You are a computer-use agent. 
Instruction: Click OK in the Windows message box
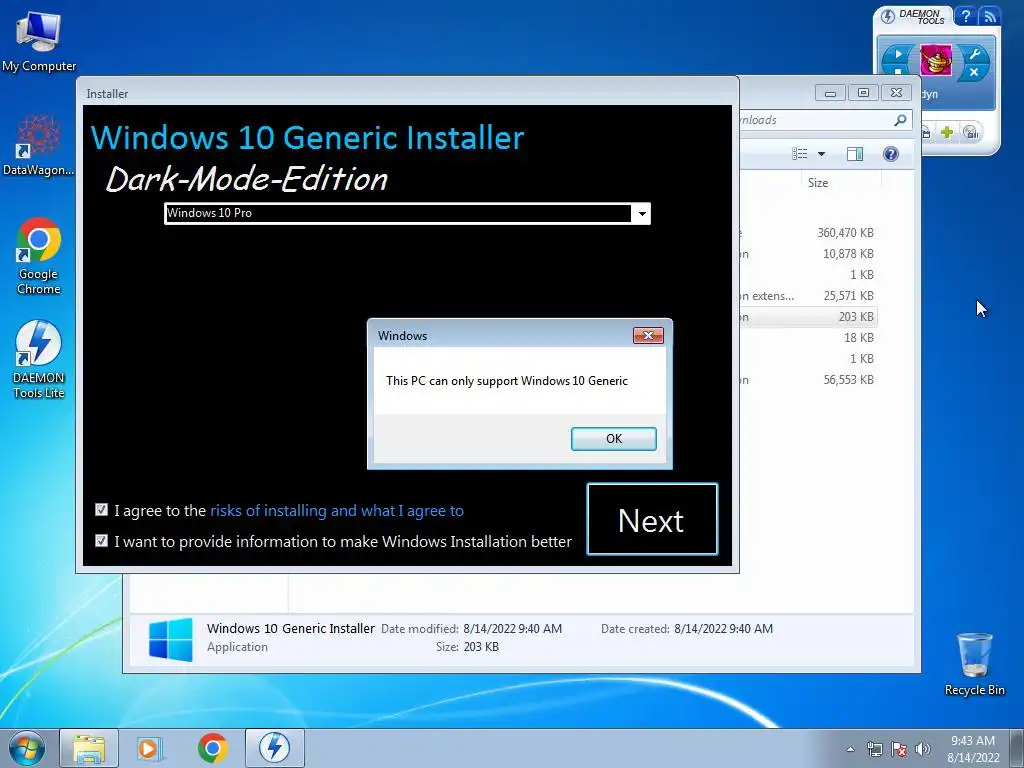point(613,439)
